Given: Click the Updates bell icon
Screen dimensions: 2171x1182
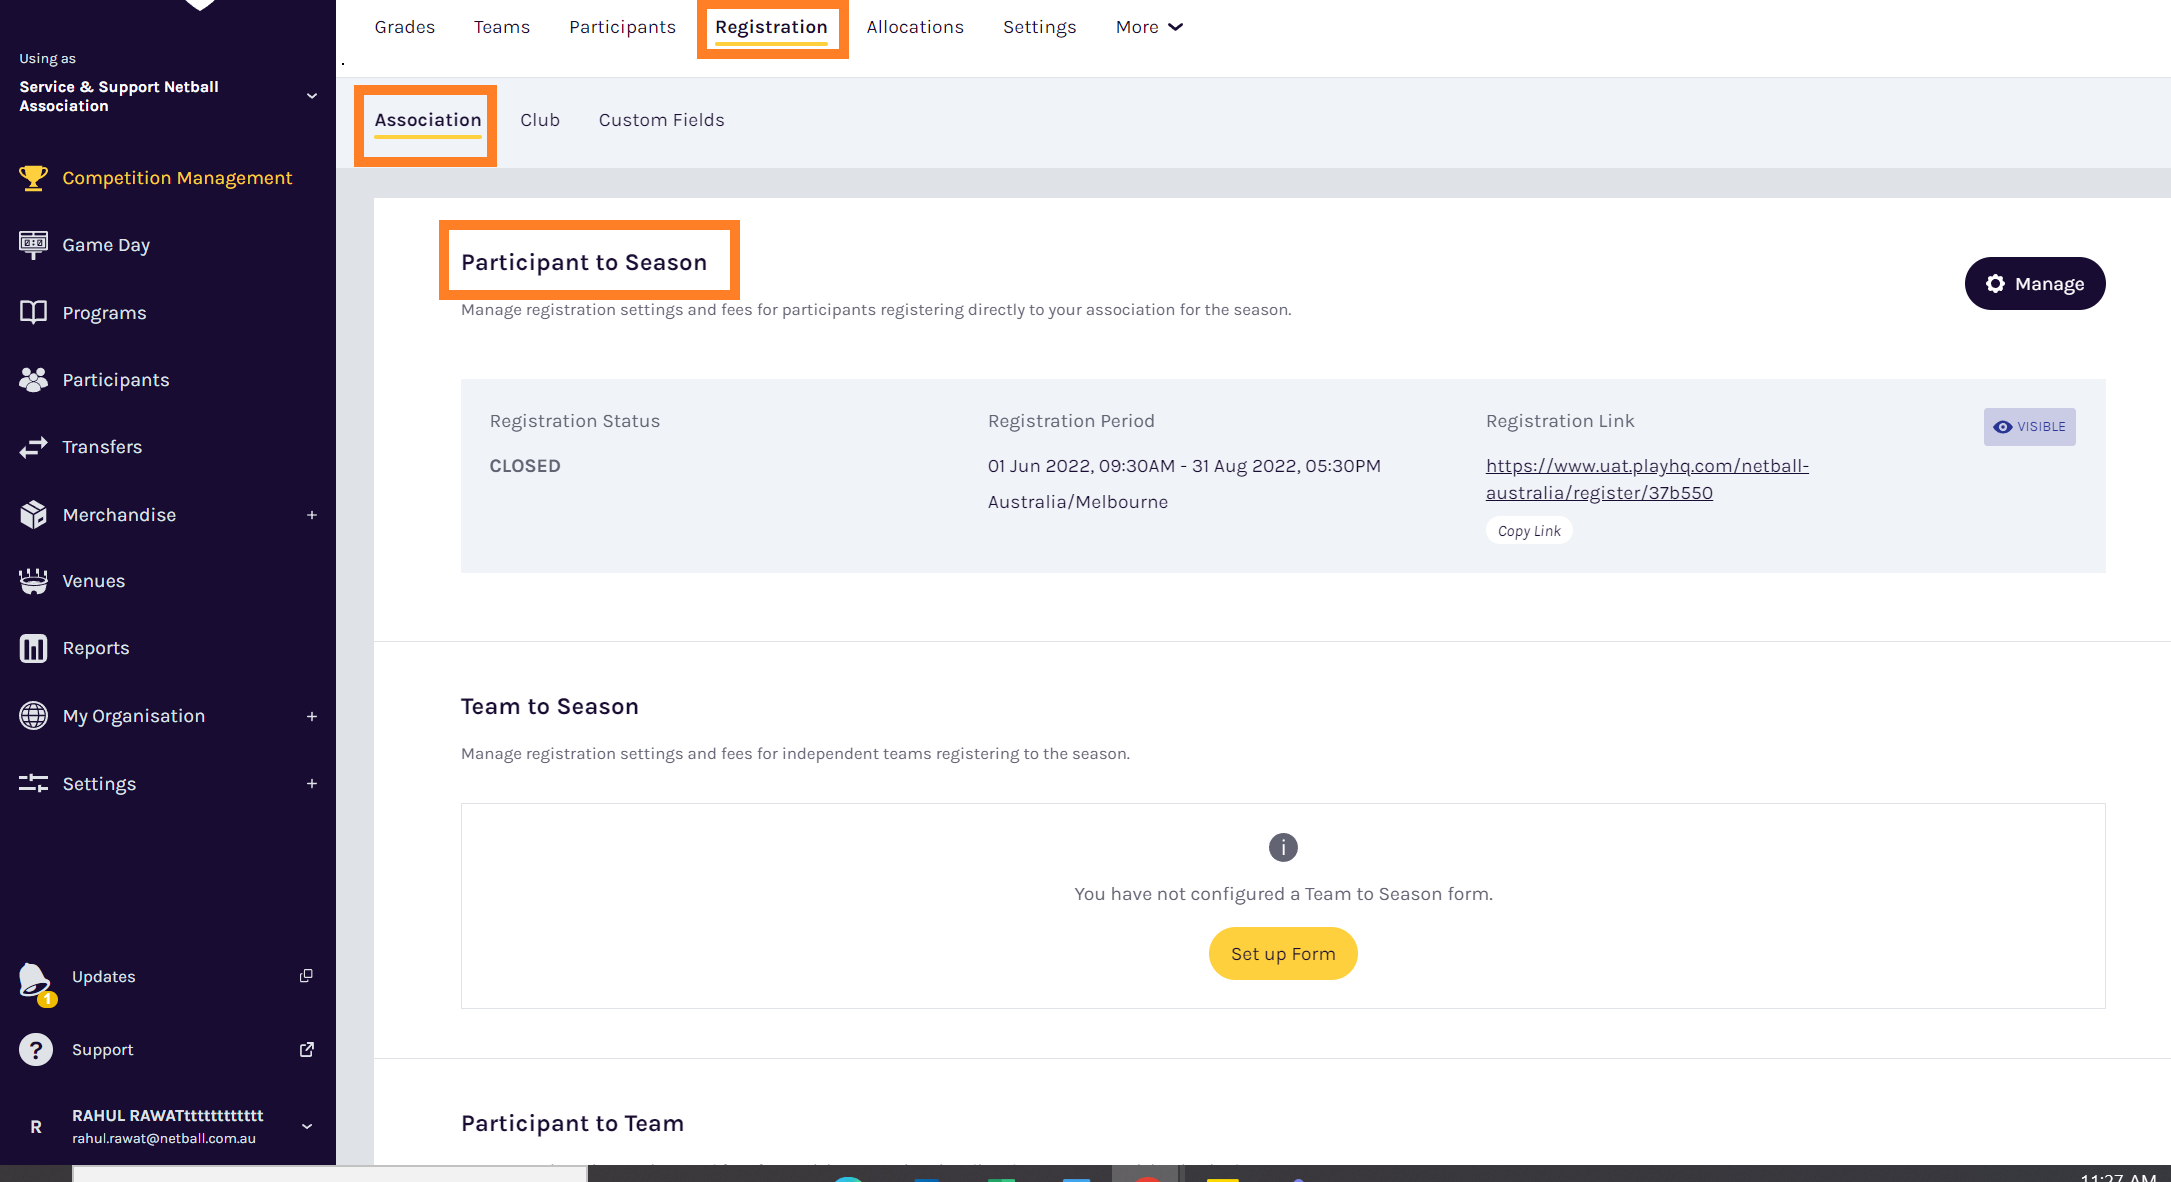Looking at the screenshot, I should click(35, 979).
